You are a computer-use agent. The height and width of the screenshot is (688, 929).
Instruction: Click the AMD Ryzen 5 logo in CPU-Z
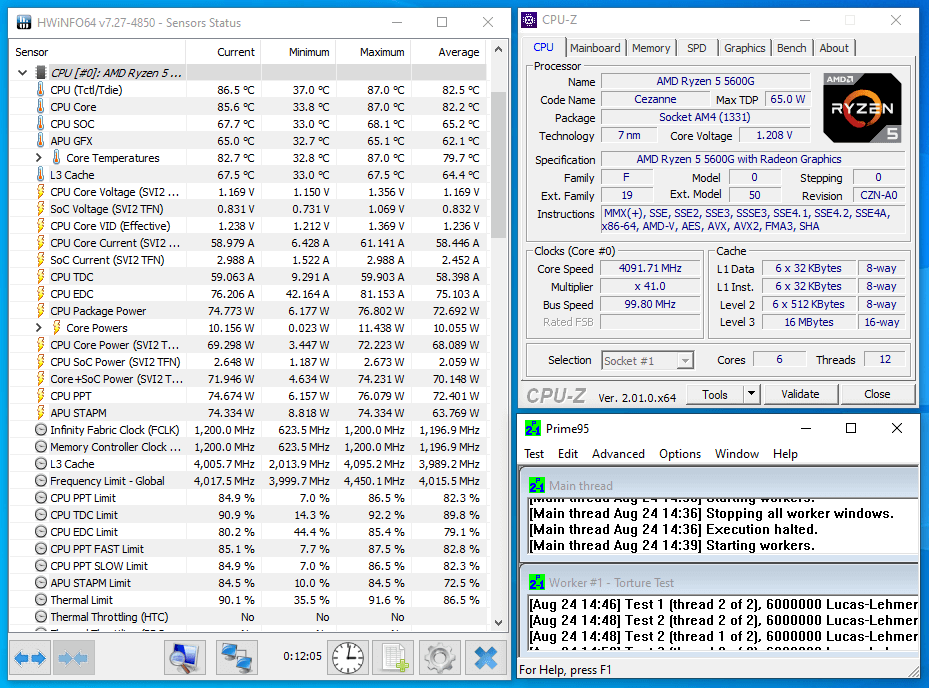[x=862, y=107]
